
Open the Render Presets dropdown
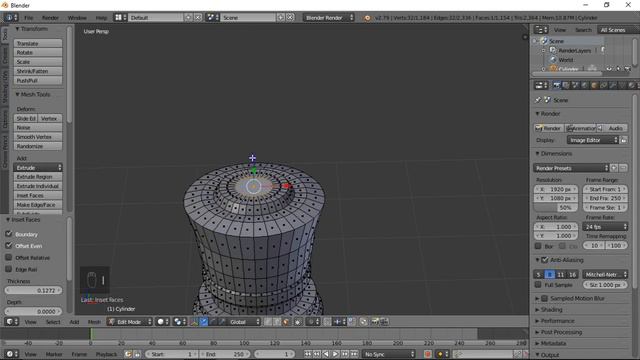(571, 168)
